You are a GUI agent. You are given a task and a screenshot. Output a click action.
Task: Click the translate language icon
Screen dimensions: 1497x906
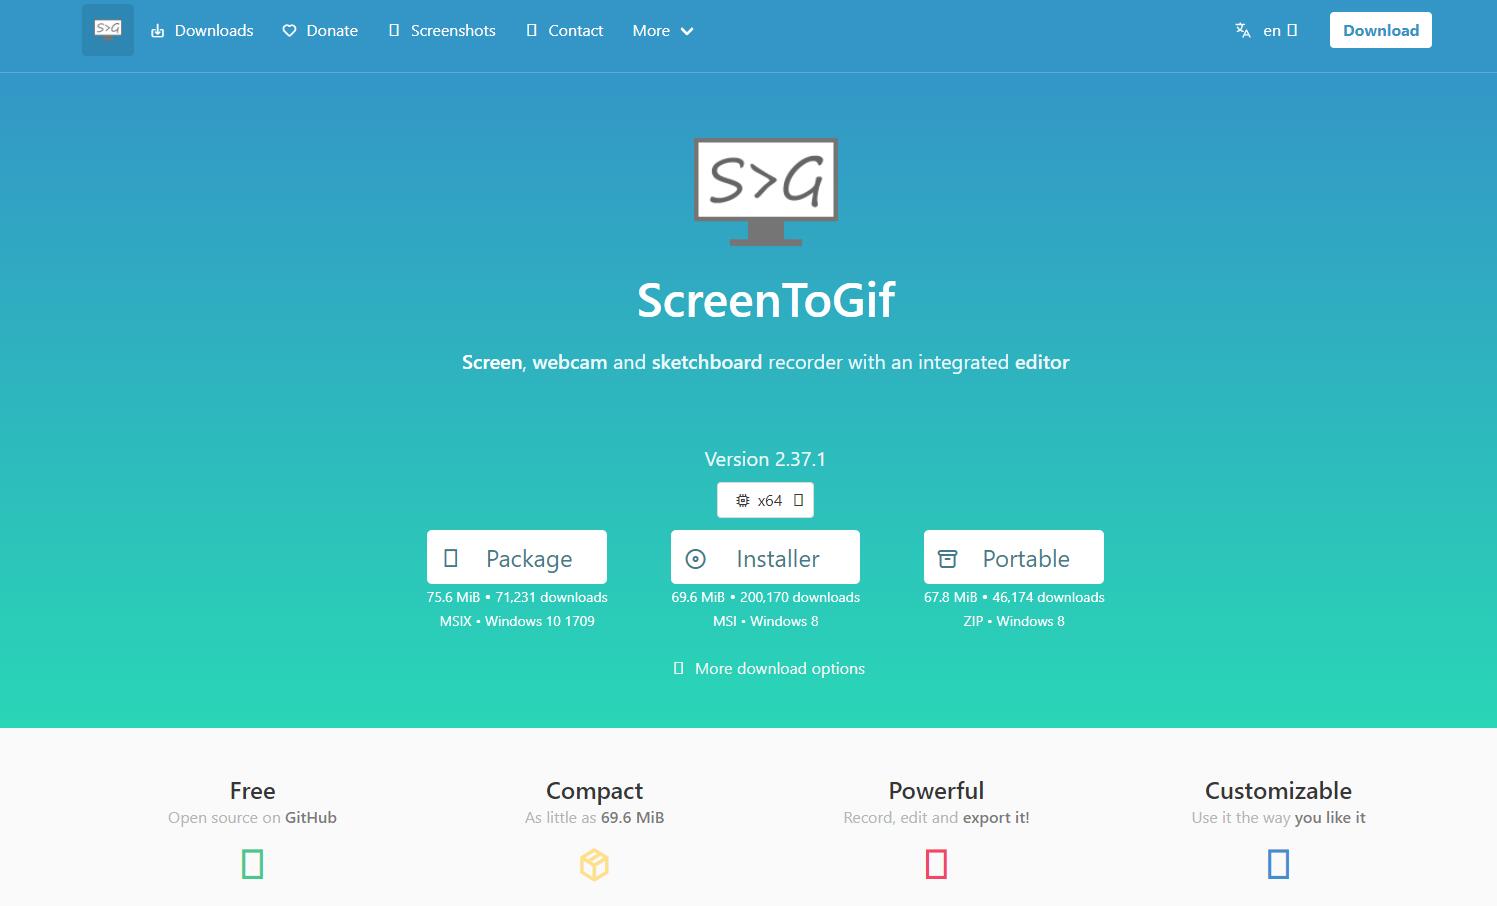pyautogui.click(x=1243, y=30)
